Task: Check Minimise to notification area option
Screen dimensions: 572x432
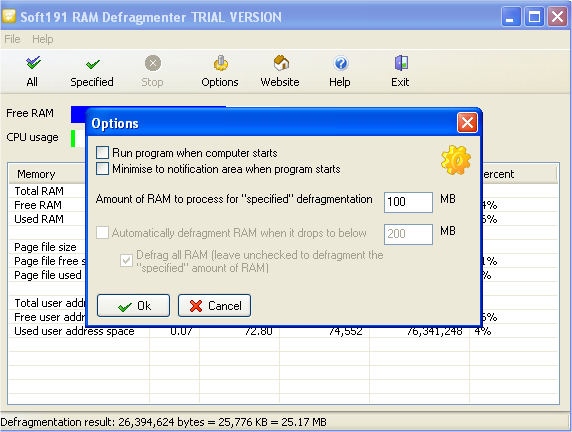Action: 102,169
